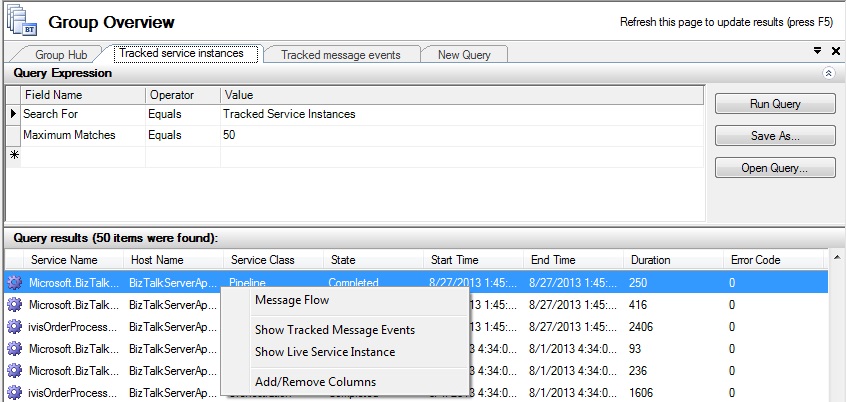Close the current tab with X icon
846x402 pixels.
point(836,51)
